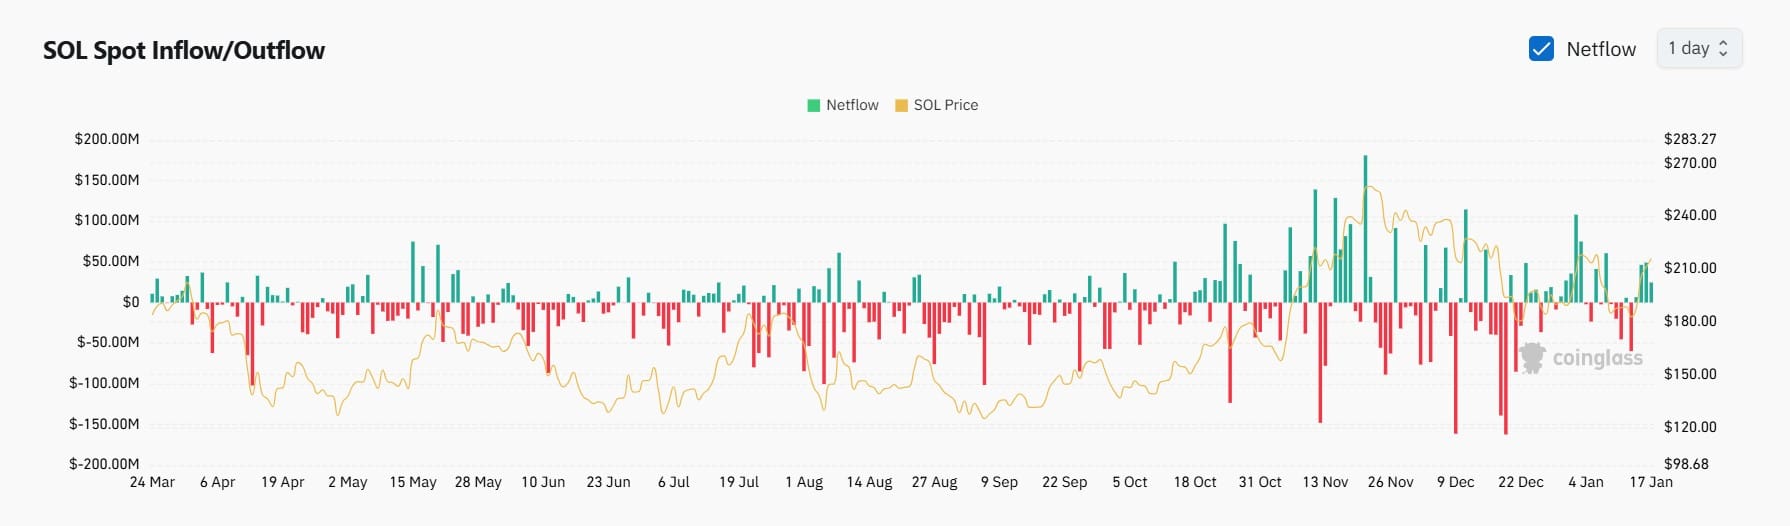Screen dimensions: 1790x526
Task: Select the 9 Sep date on x-axis
Action: tap(999, 482)
